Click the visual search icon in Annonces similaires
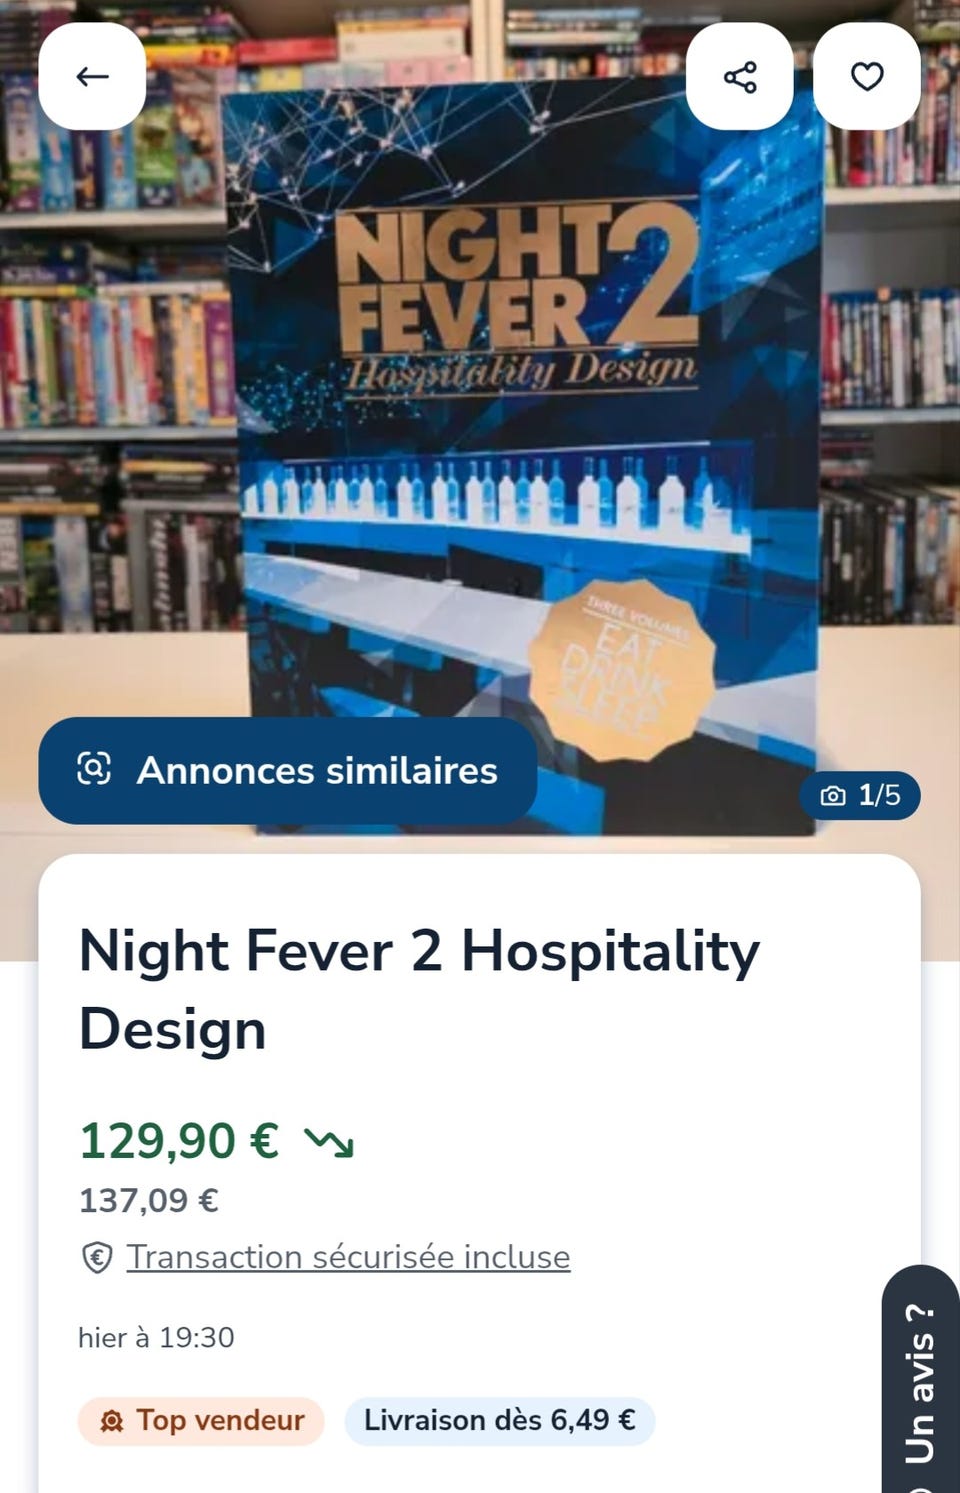Screen dimensions: 960x1493 (94, 769)
